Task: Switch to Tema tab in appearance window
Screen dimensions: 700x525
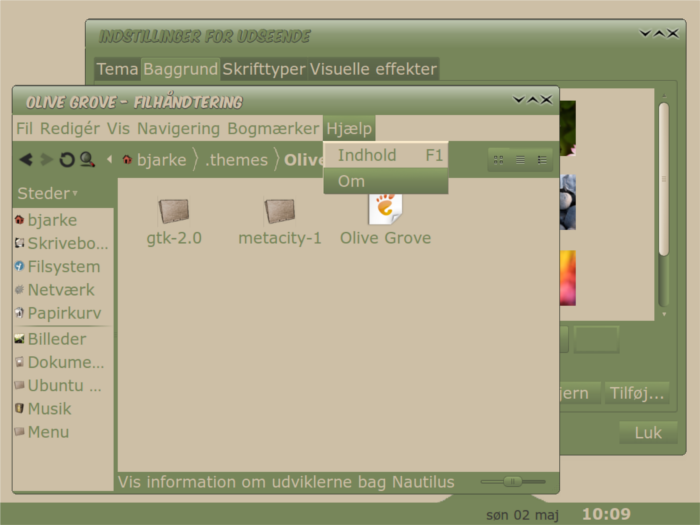Action: (117, 69)
